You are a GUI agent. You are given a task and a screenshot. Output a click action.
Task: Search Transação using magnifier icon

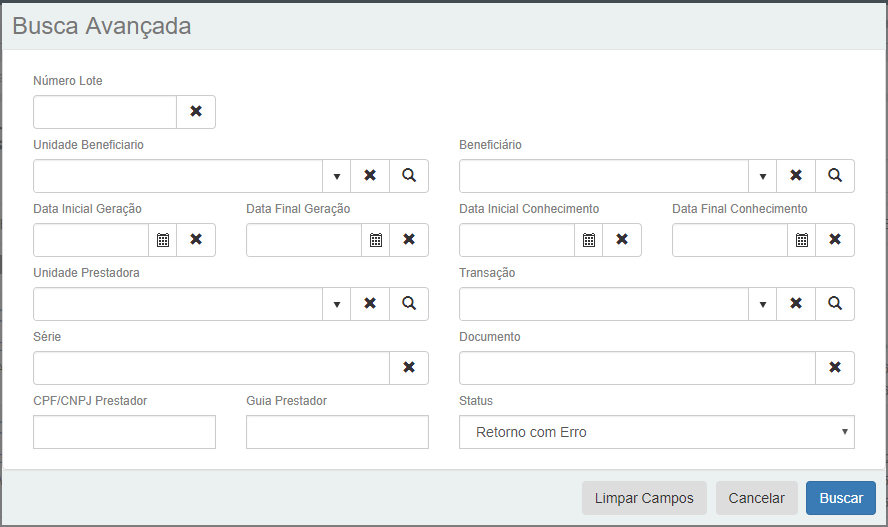click(835, 304)
